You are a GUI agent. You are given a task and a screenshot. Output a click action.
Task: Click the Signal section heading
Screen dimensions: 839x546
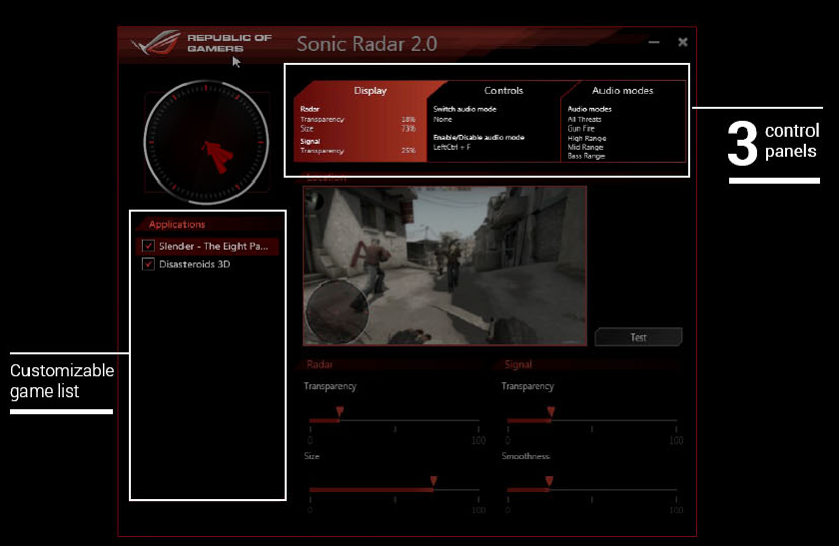[x=518, y=365]
